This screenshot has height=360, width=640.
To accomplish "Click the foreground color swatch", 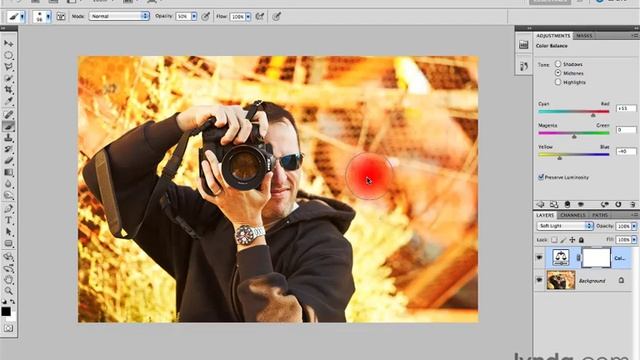I will (5, 311).
